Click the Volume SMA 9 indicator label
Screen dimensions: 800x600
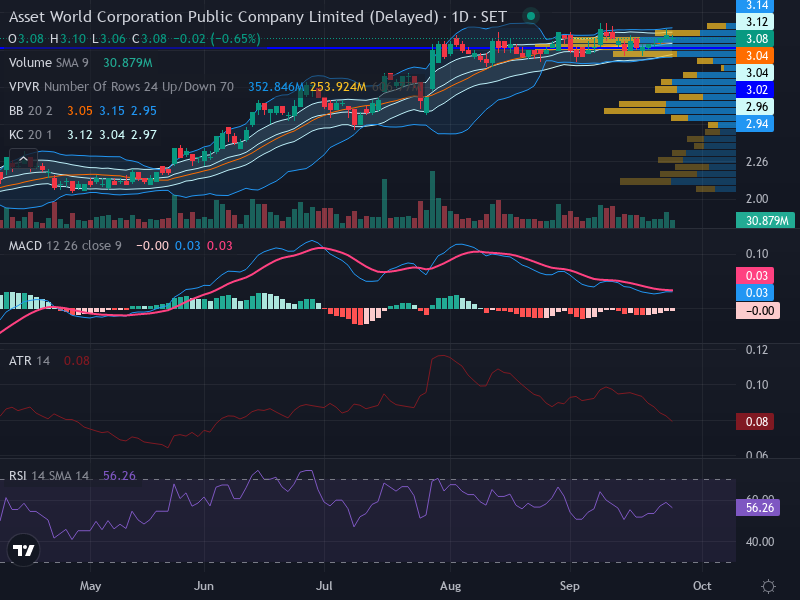pyautogui.click(x=48, y=63)
